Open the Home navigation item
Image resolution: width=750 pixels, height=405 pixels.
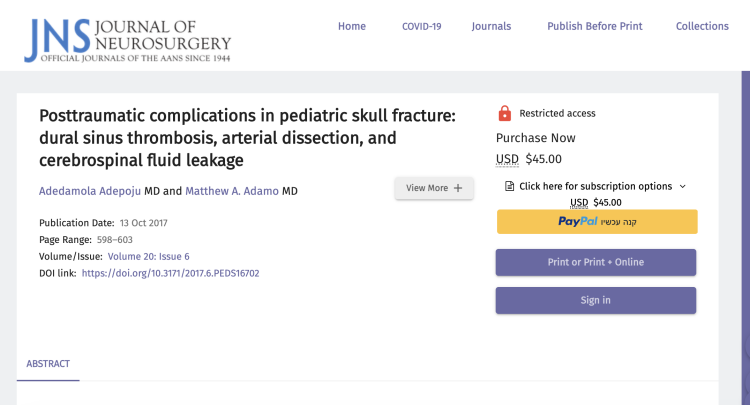pos(351,26)
